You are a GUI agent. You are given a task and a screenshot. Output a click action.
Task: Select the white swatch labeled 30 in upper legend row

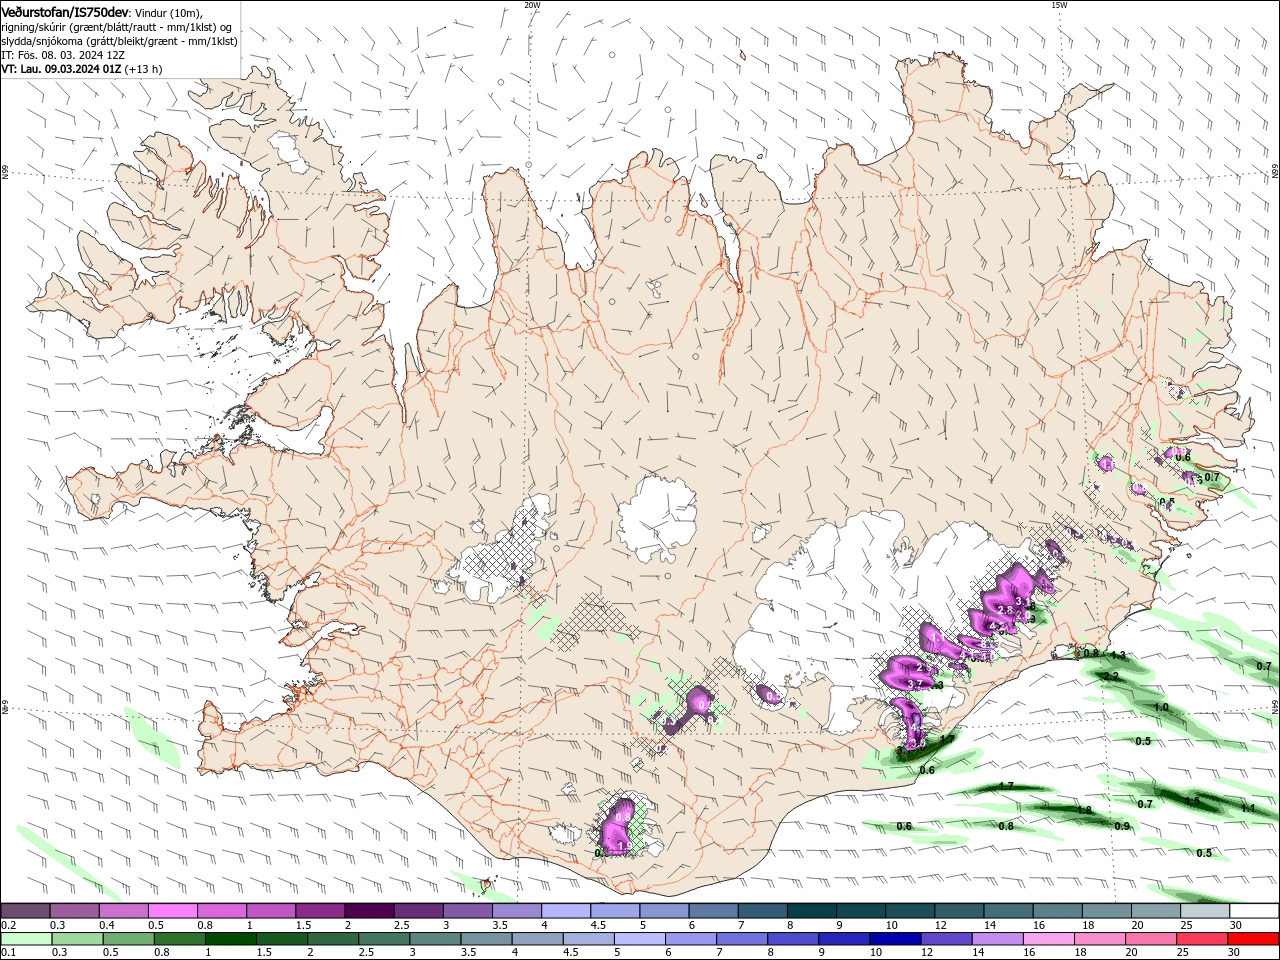point(1254,911)
